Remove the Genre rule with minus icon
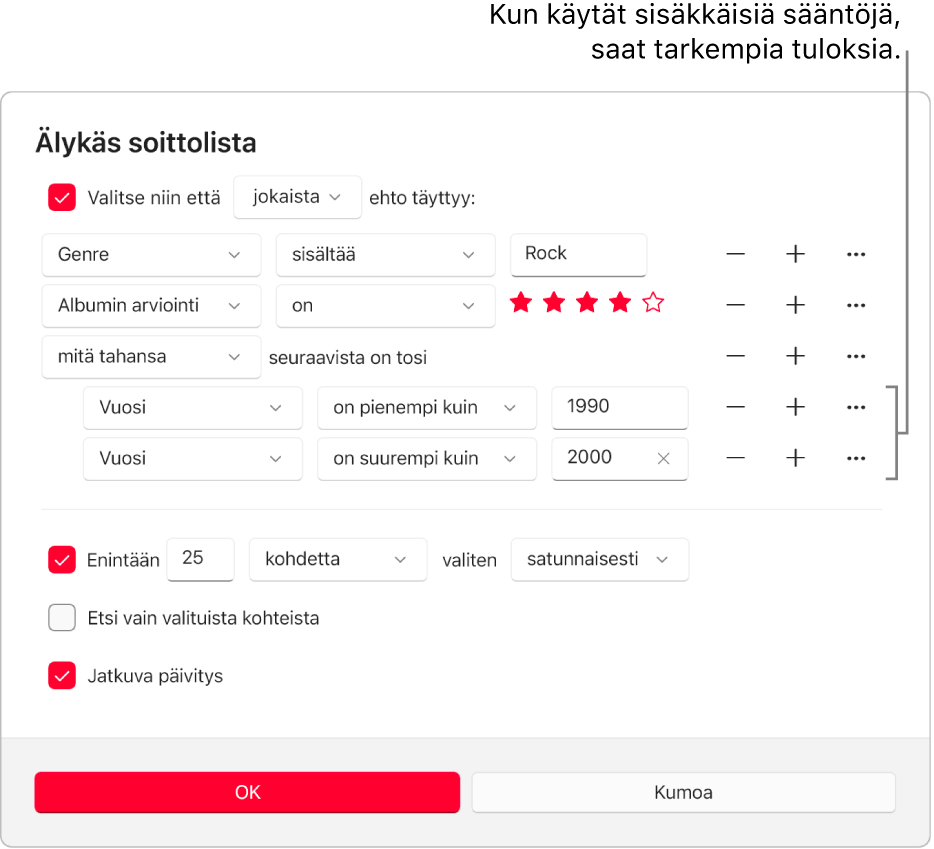The width and height of the screenshot is (934, 849). coord(735,255)
